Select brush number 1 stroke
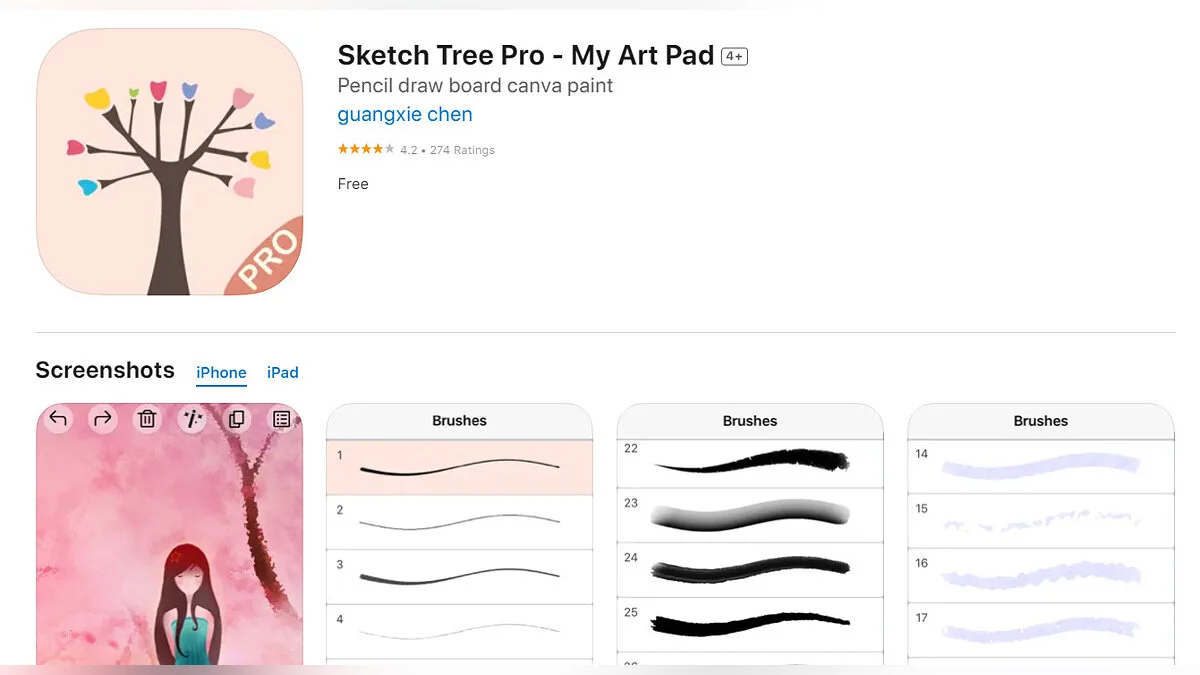1200x675 pixels. click(x=459, y=467)
